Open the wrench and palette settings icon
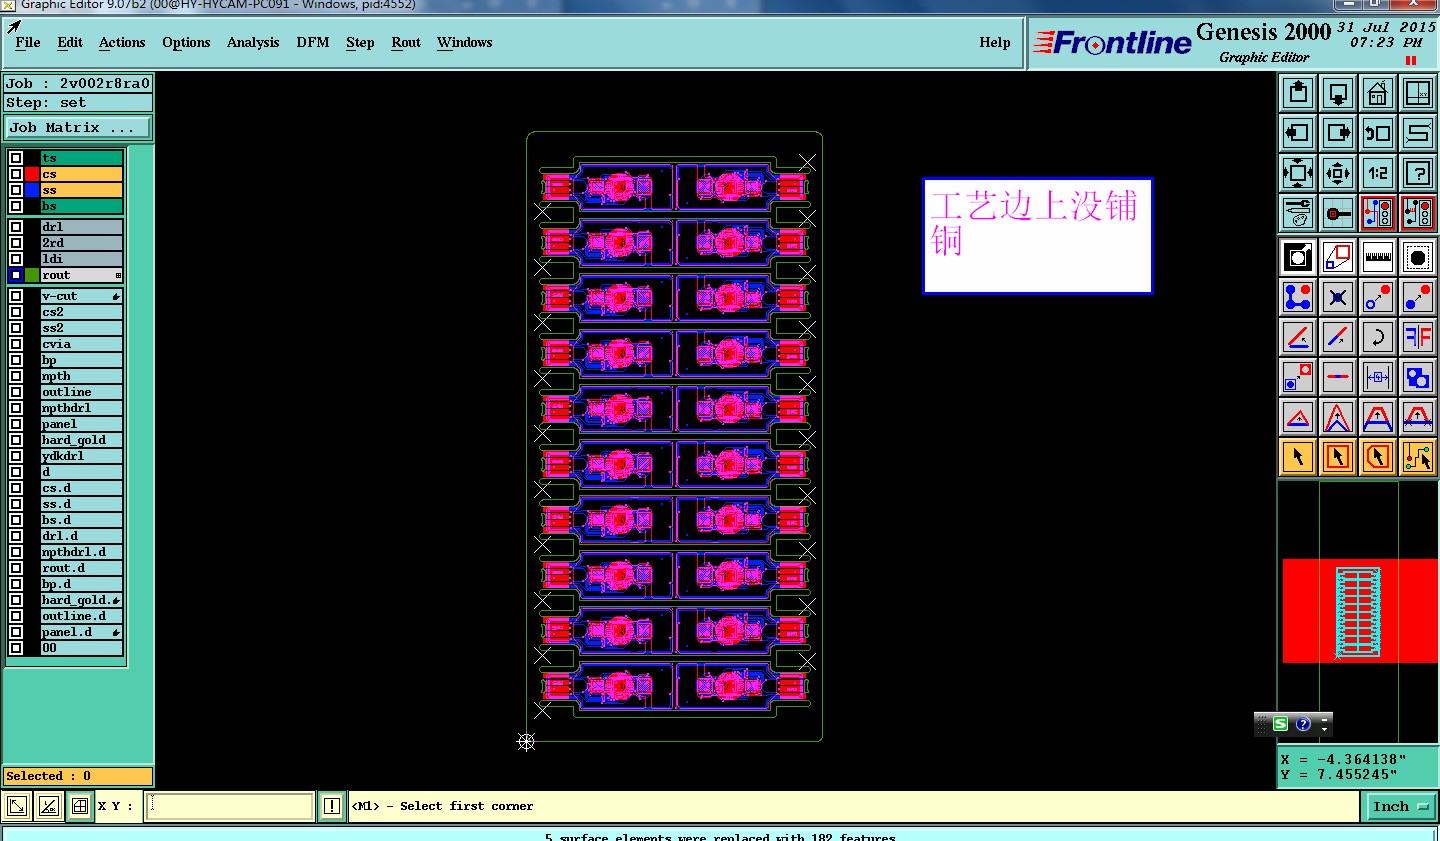Viewport: 1440px width, 841px height. pos(1298,213)
